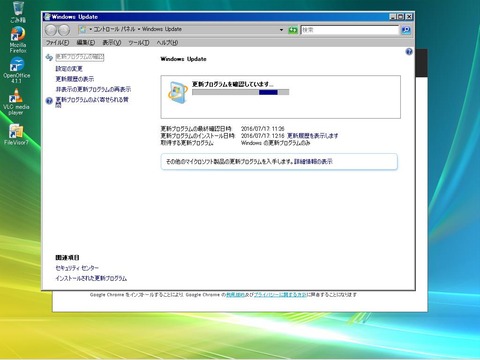Screen dimensions: 480x360
Task: Minimize the Windows Update window
Action: click(x=393, y=17)
